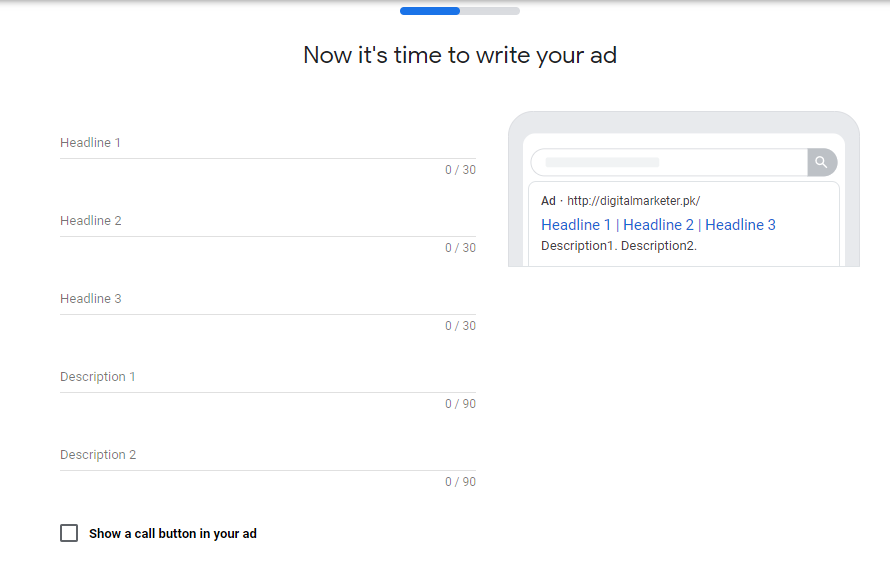The image size is (890, 576).
Task: Click into the Description 1 field
Action: (x=268, y=377)
